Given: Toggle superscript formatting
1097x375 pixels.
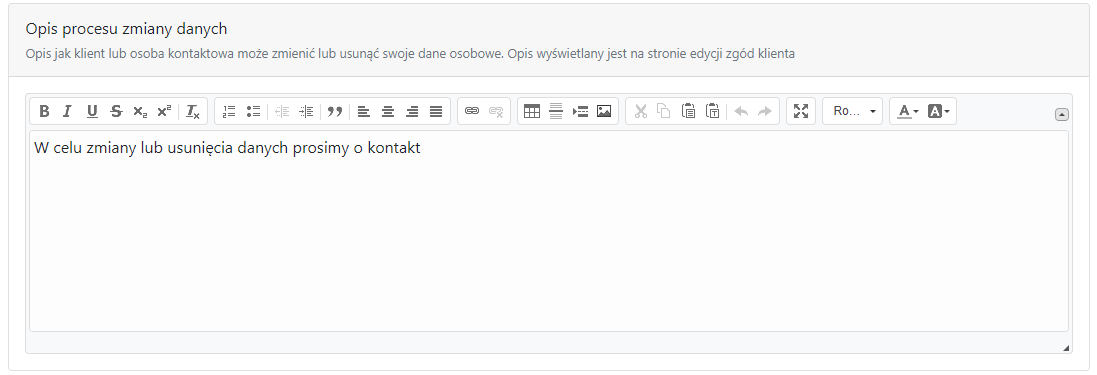Looking at the screenshot, I should tap(164, 111).
